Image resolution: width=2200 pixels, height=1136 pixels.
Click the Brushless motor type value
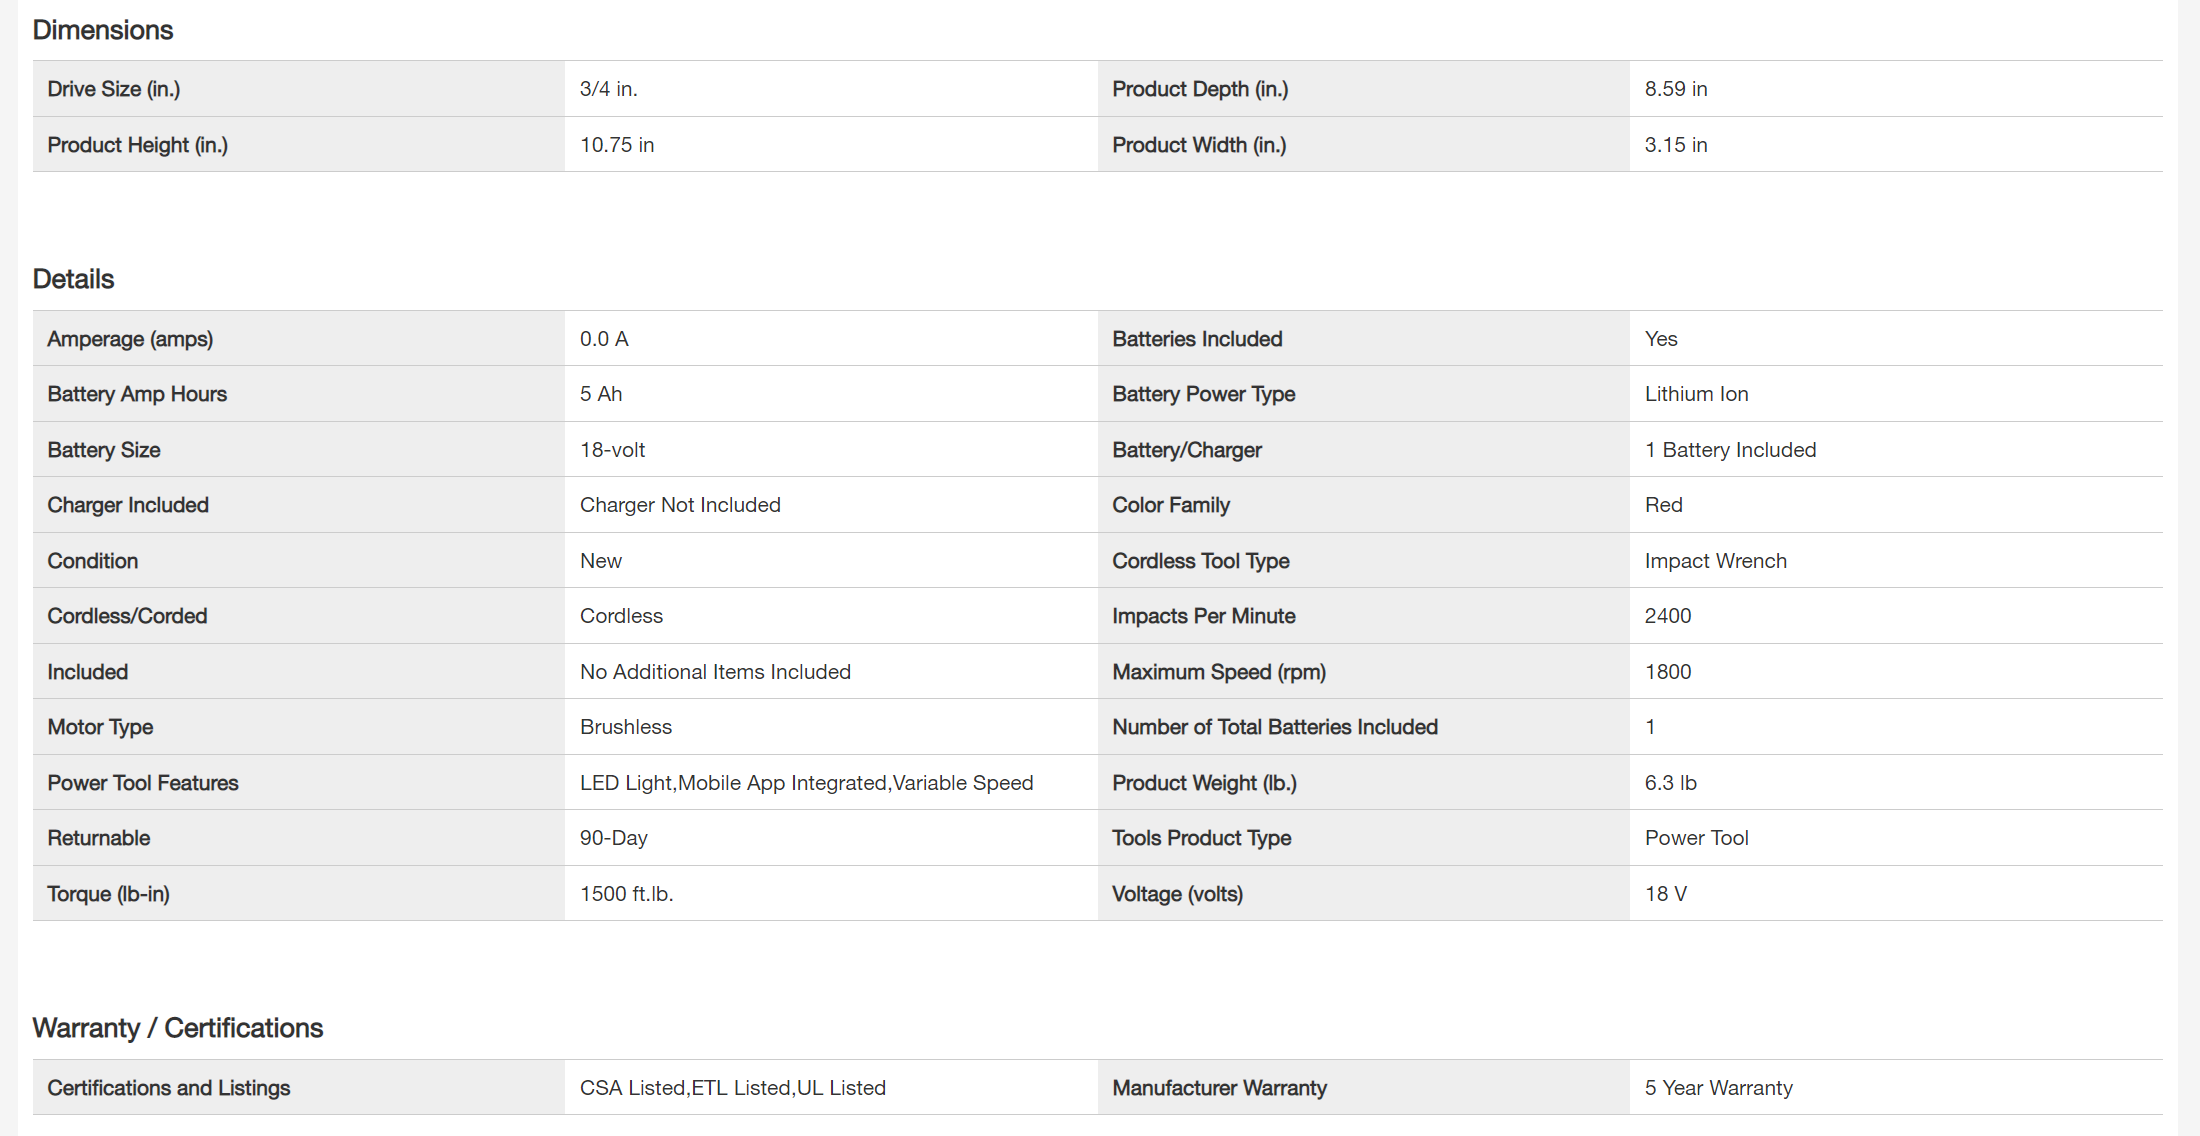626,727
